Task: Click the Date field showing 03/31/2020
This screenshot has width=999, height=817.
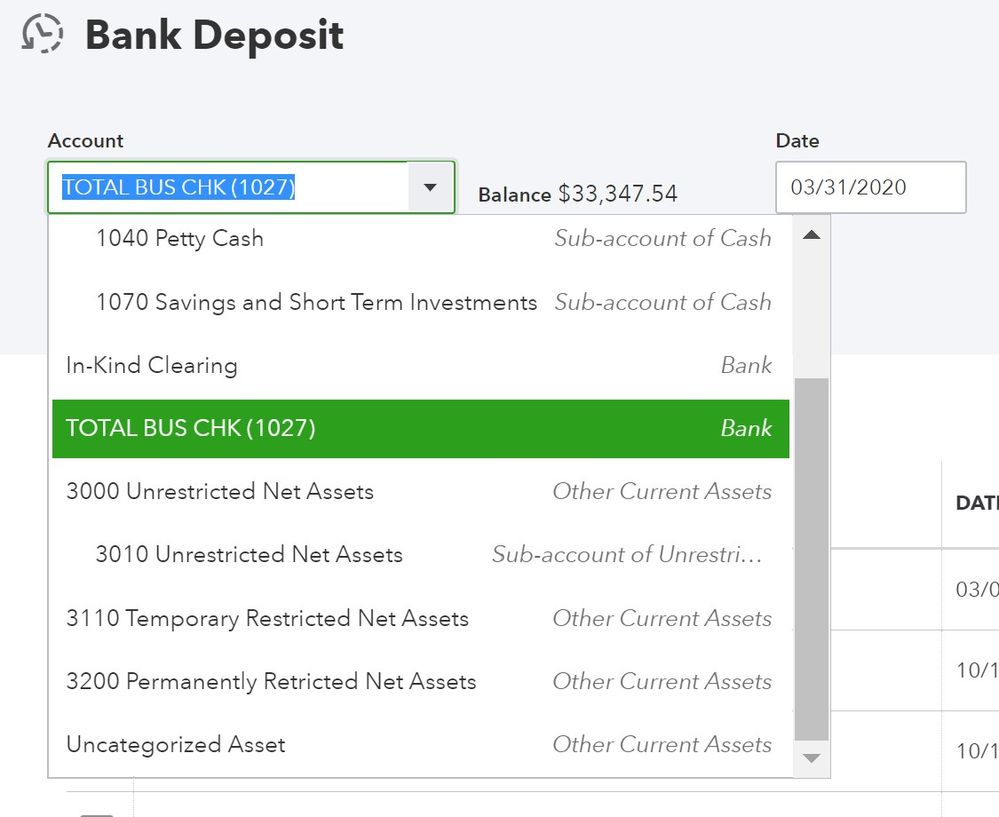Action: click(x=869, y=187)
